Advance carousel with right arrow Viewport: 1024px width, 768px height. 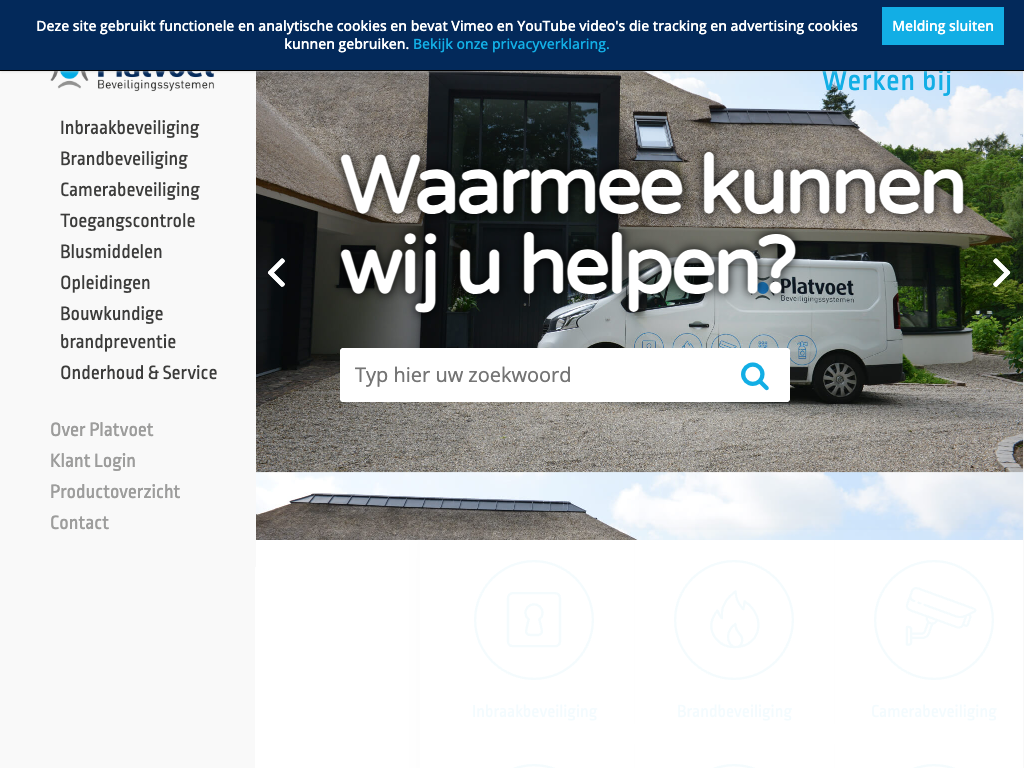1001,272
